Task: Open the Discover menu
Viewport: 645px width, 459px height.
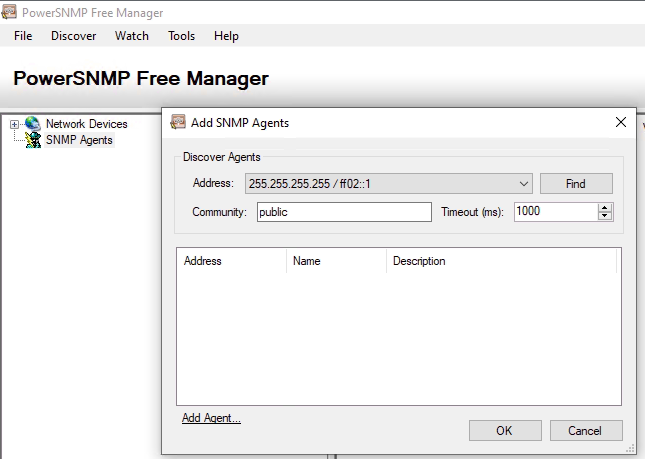Action: [x=73, y=36]
